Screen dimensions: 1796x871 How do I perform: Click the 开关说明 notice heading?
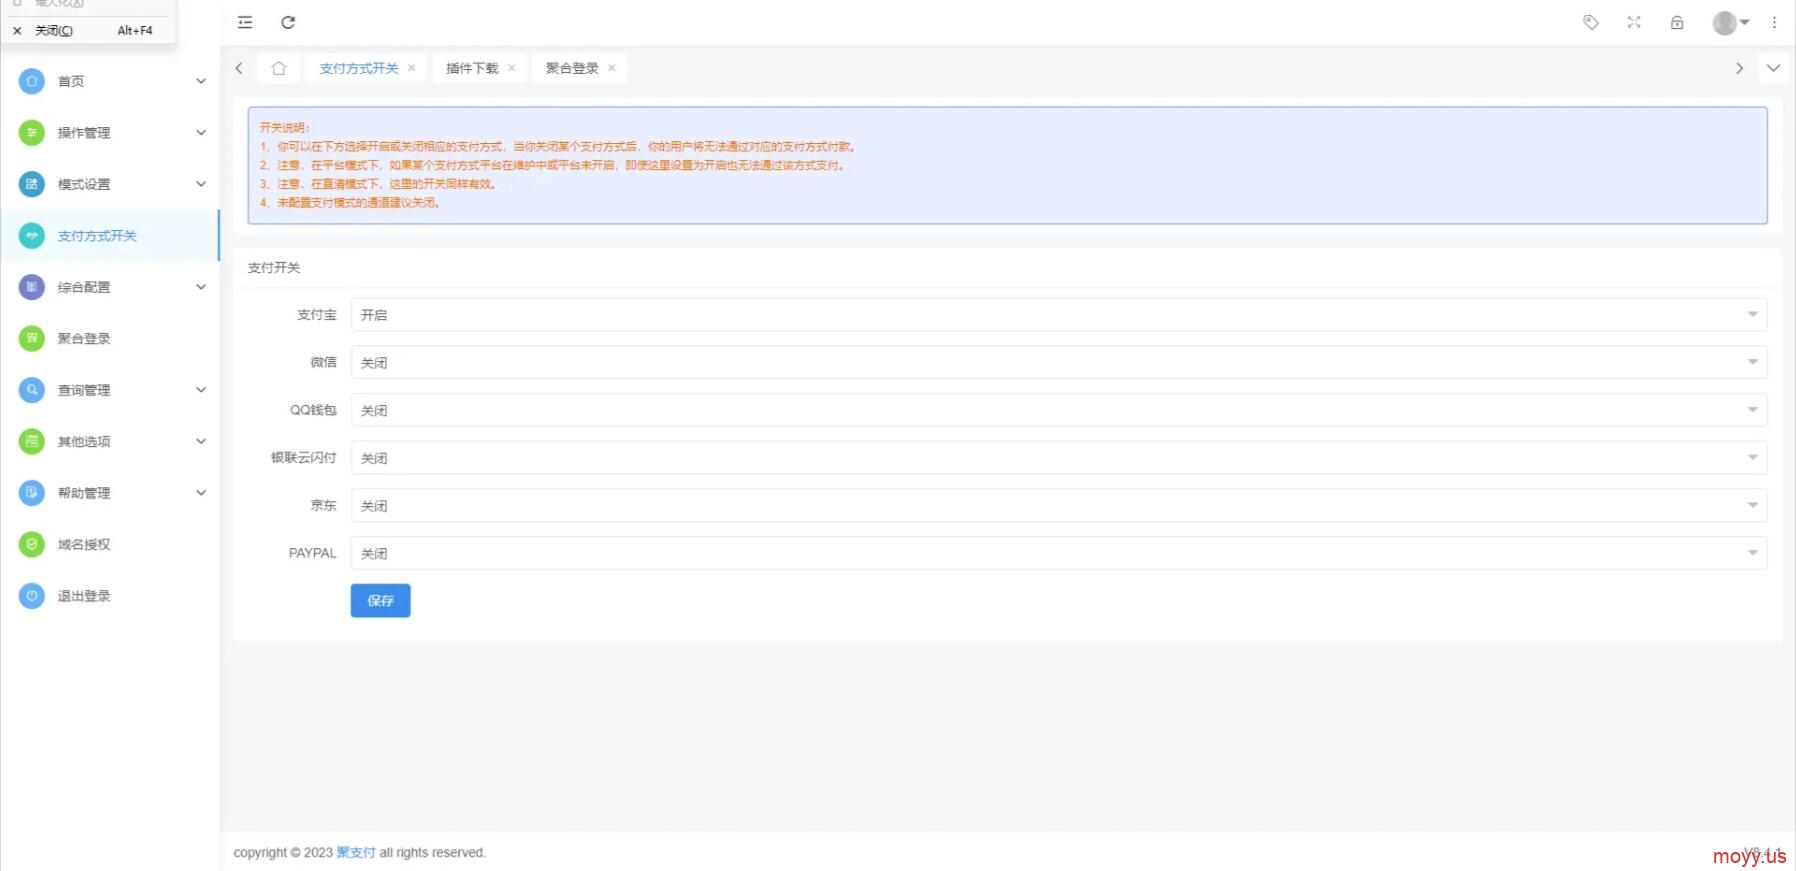click(285, 127)
